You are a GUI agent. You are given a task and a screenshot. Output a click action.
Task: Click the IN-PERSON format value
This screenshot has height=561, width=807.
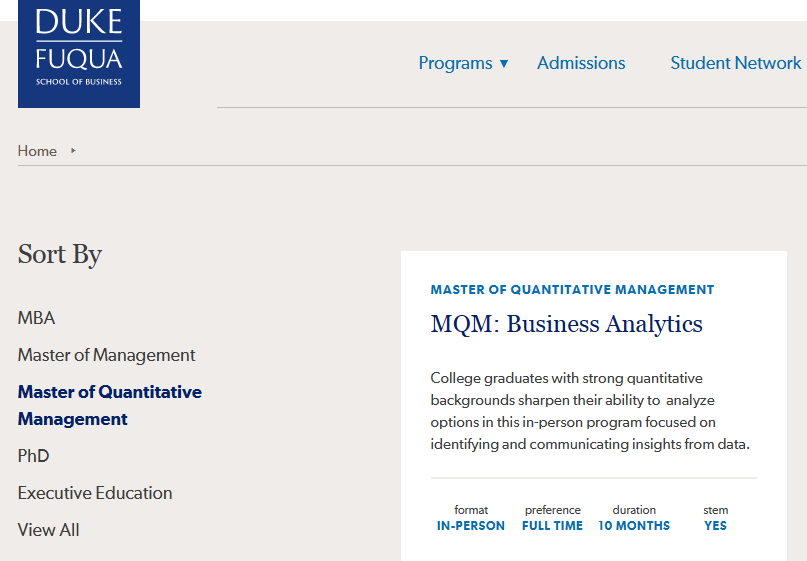point(471,526)
